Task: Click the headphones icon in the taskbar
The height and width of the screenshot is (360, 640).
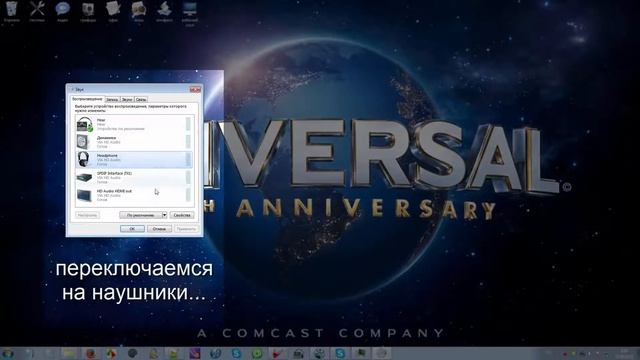Action: point(298,353)
